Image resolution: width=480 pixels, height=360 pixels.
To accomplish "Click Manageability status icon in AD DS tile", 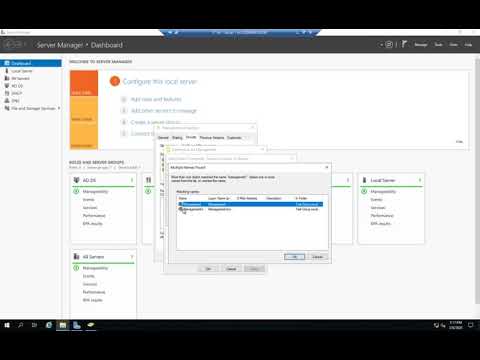I will tap(76, 191).
